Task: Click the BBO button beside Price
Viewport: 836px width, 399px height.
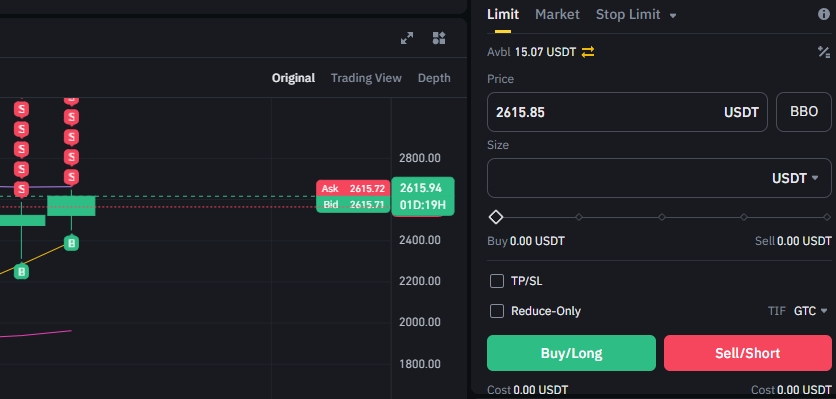Action: [x=803, y=112]
